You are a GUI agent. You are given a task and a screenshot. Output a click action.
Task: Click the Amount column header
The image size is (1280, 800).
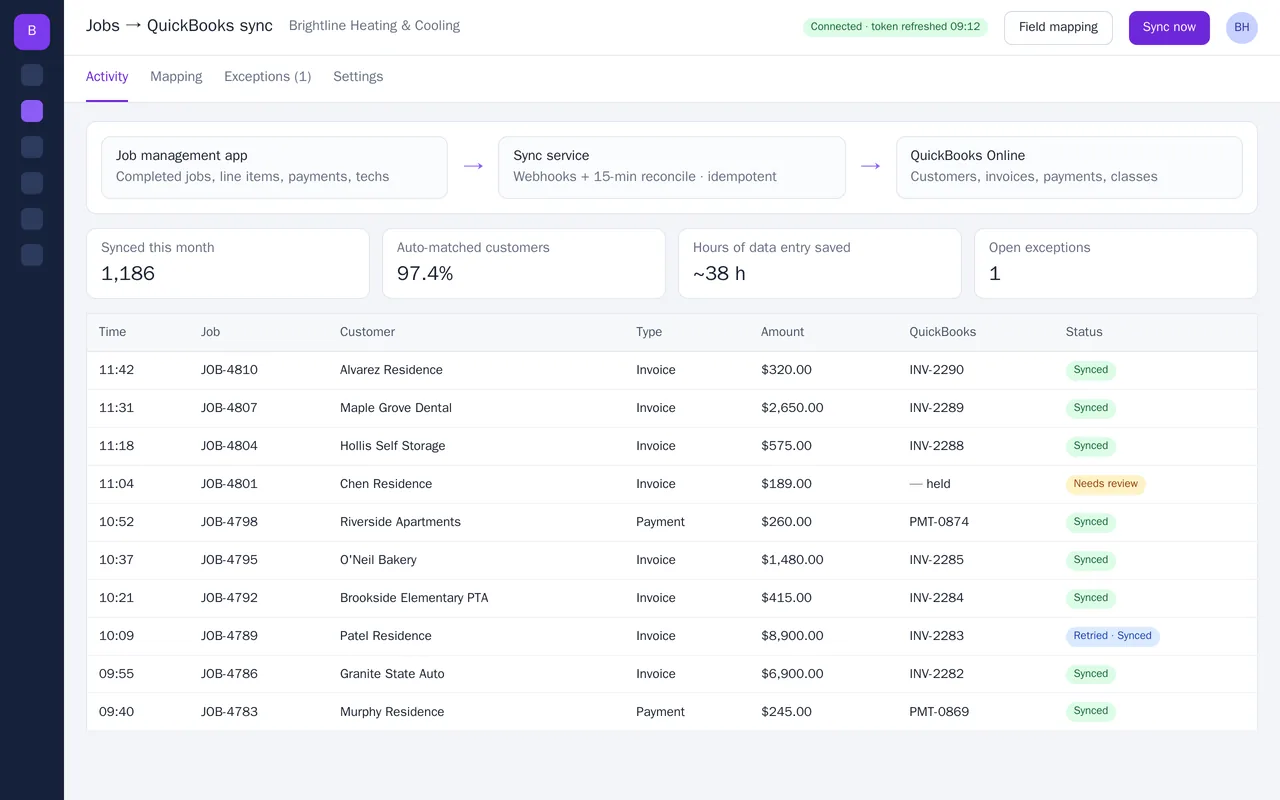pos(782,332)
